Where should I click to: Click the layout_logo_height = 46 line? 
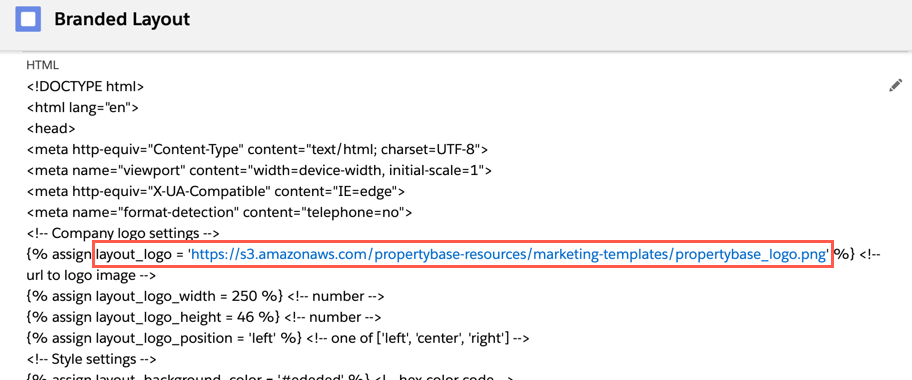point(204,317)
